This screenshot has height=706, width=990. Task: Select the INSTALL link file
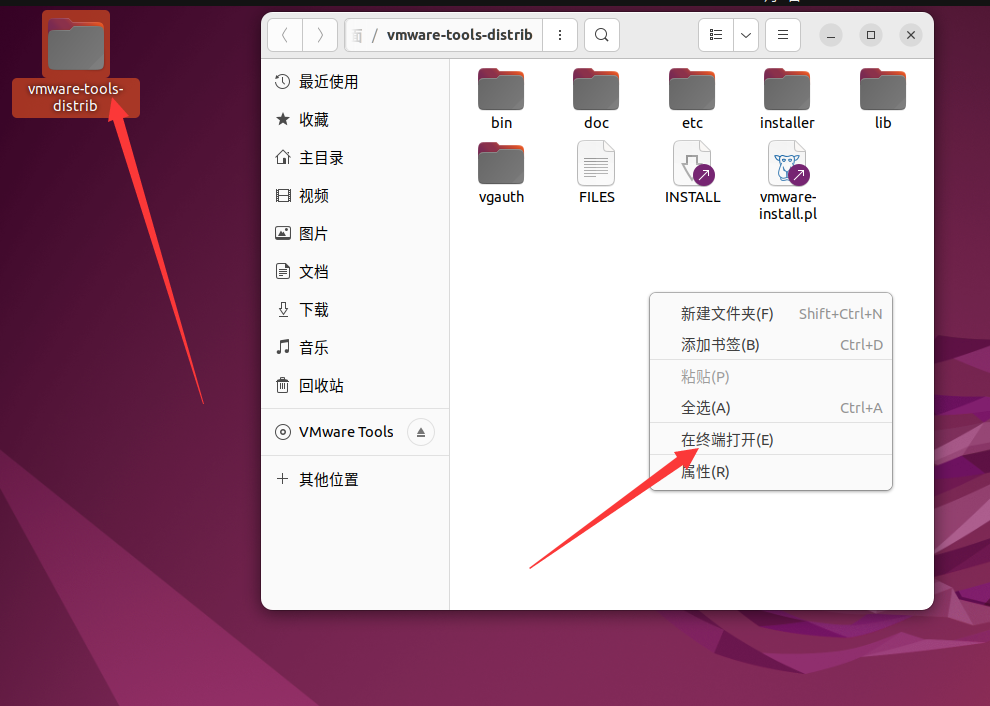692,173
